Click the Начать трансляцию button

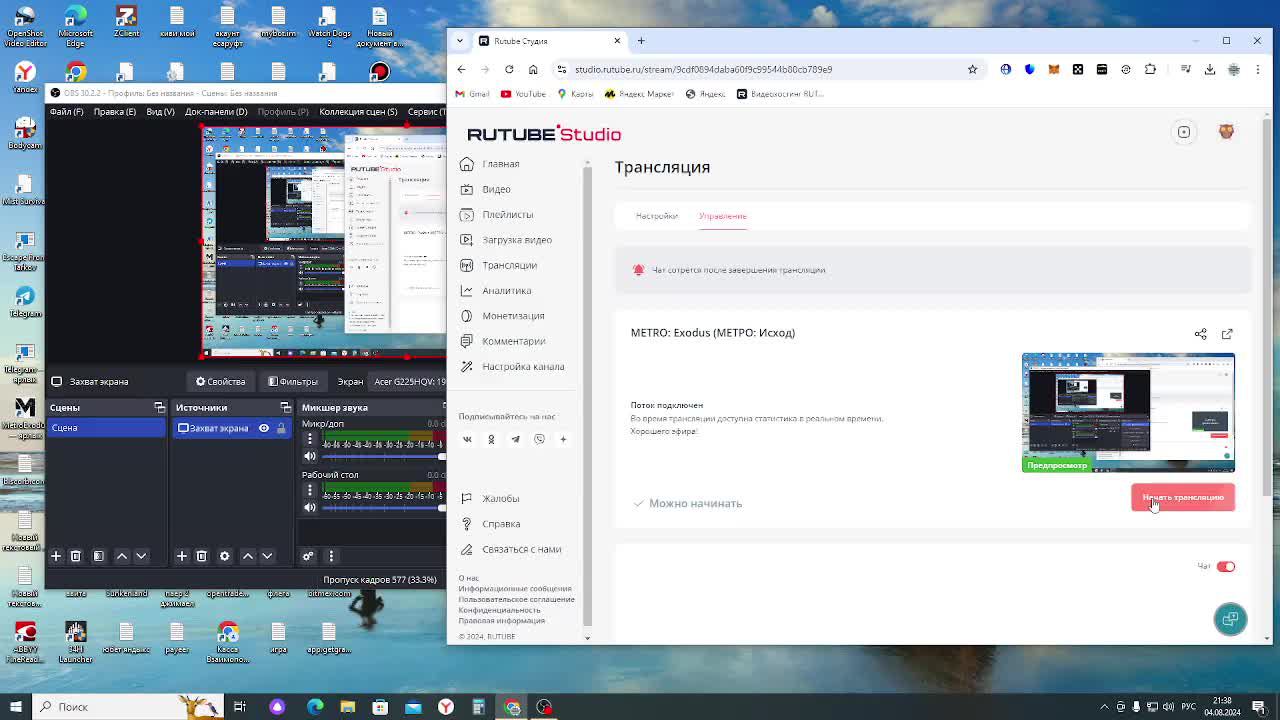click(x=1183, y=497)
